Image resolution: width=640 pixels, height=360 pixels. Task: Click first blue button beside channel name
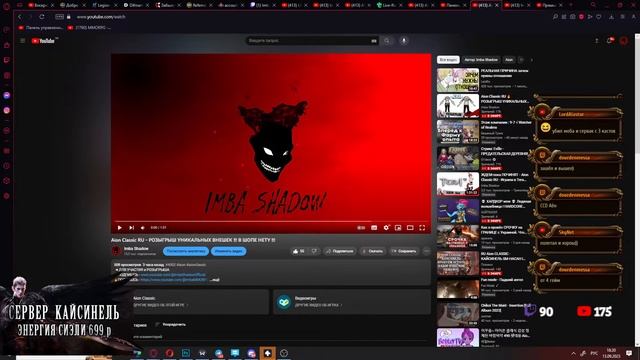186,251
